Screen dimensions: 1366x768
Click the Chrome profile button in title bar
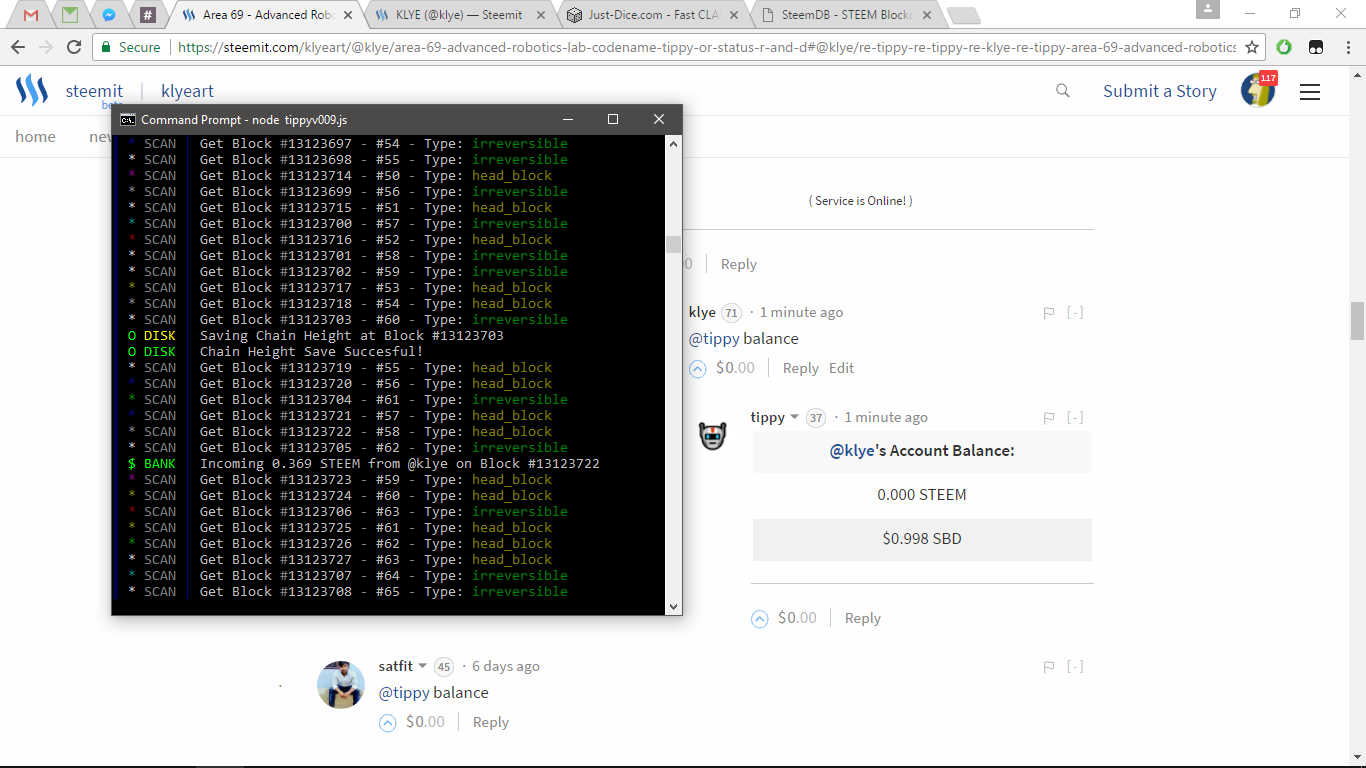click(1207, 9)
